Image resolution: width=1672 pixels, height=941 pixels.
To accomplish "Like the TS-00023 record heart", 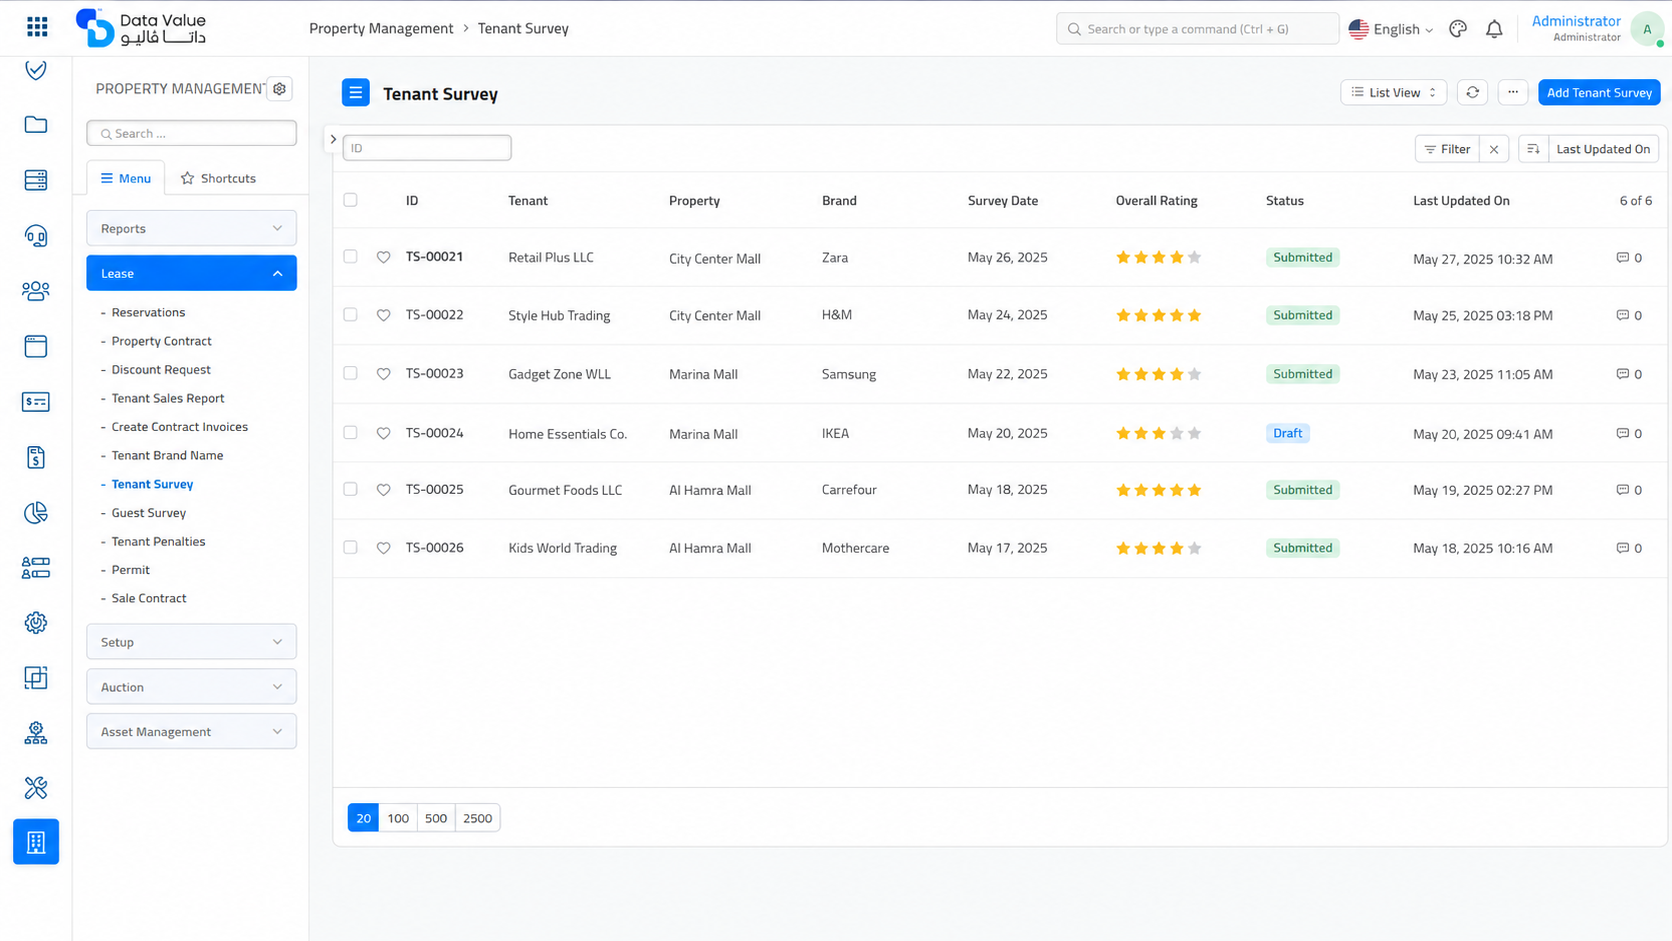I will pos(384,374).
